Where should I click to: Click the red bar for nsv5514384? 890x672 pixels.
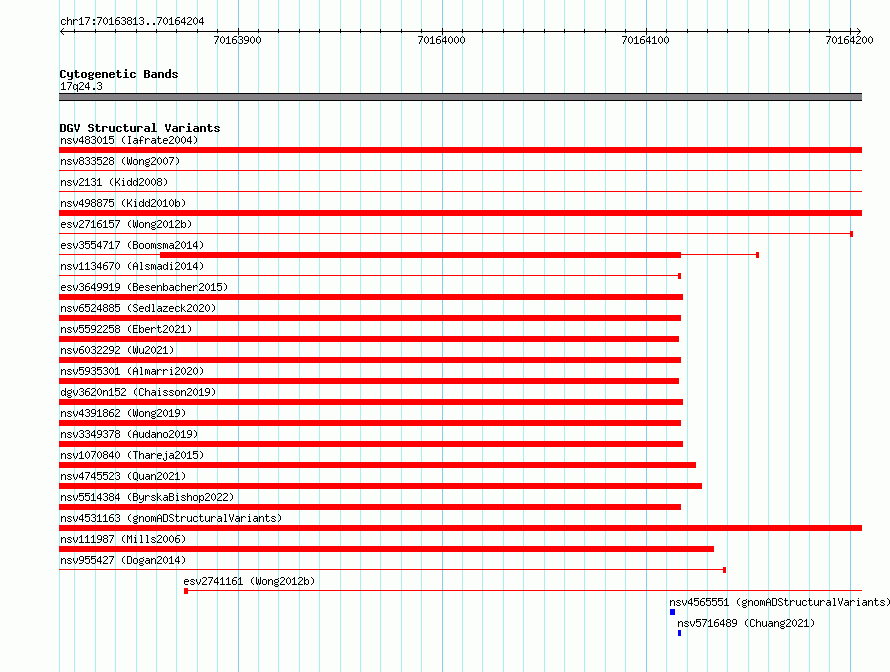coord(370,507)
